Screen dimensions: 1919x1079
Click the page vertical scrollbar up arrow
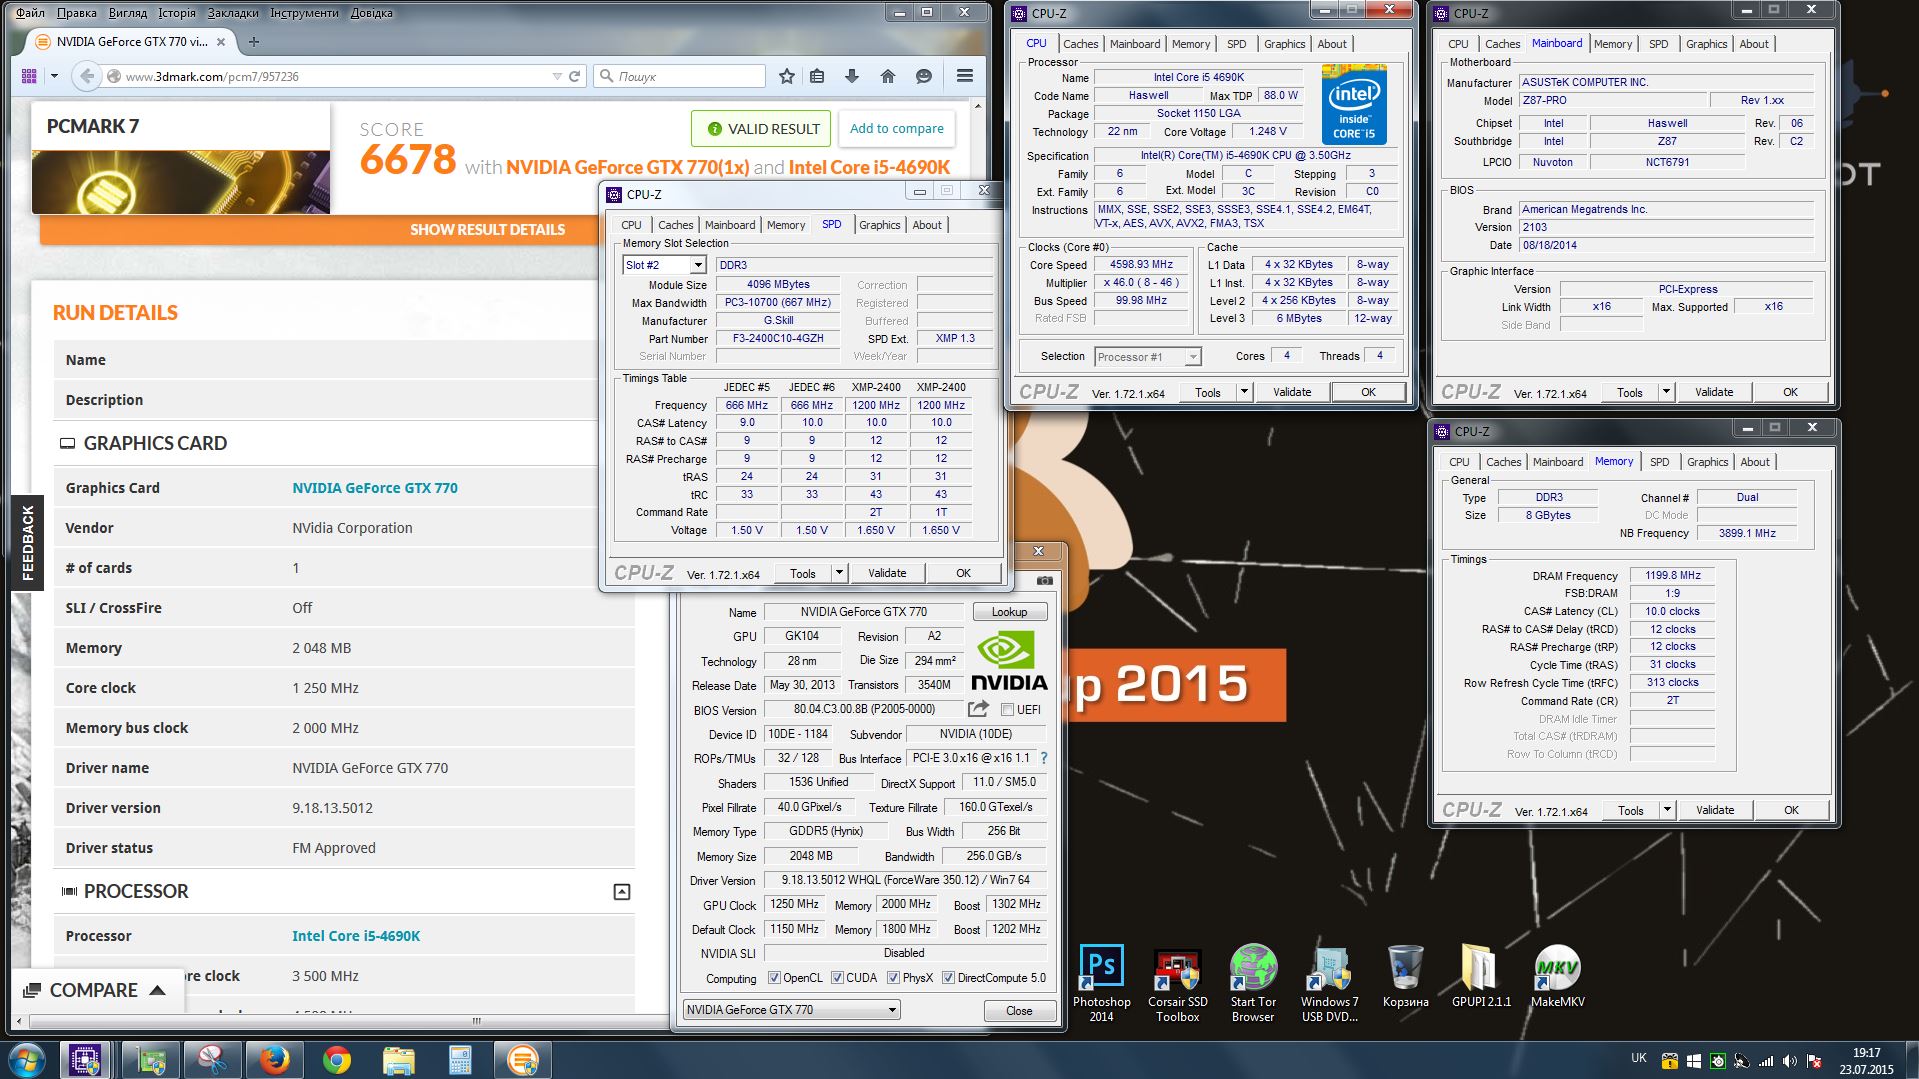978,105
